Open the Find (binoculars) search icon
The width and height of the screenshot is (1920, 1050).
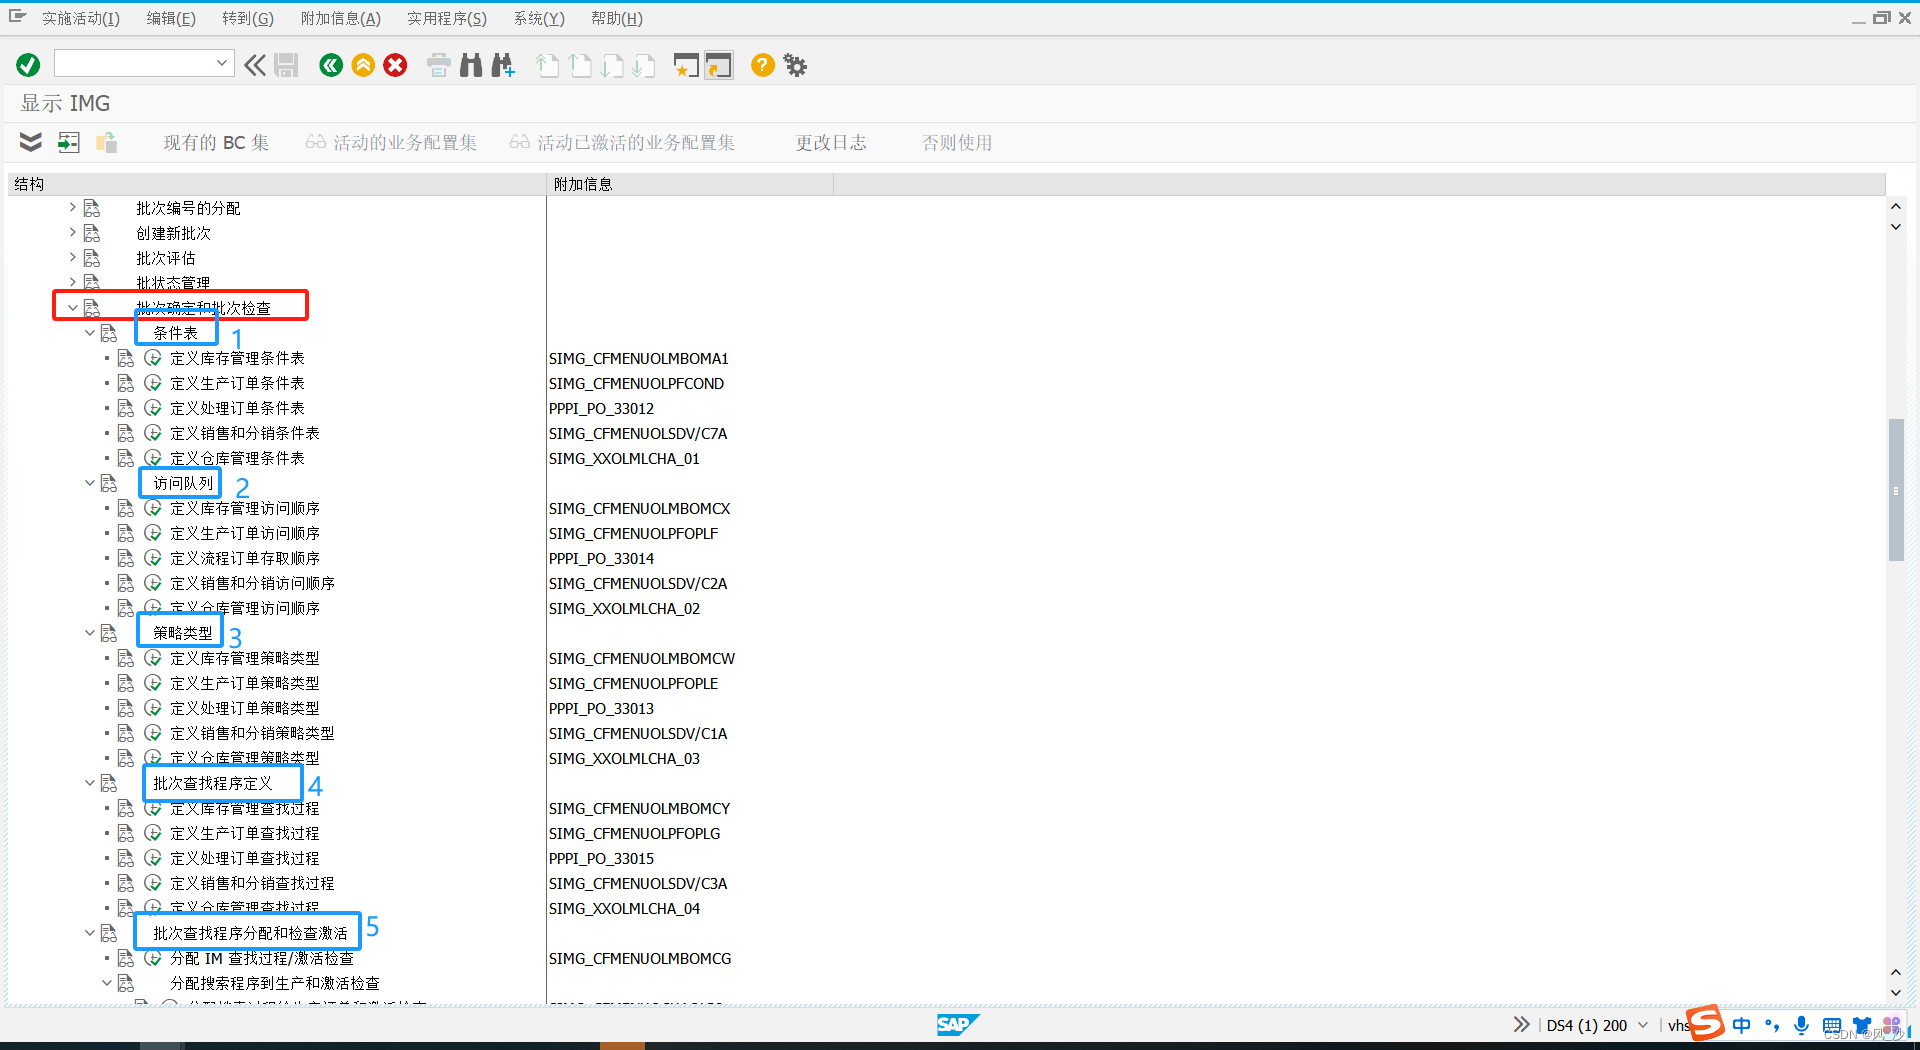click(x=470, y=64)
